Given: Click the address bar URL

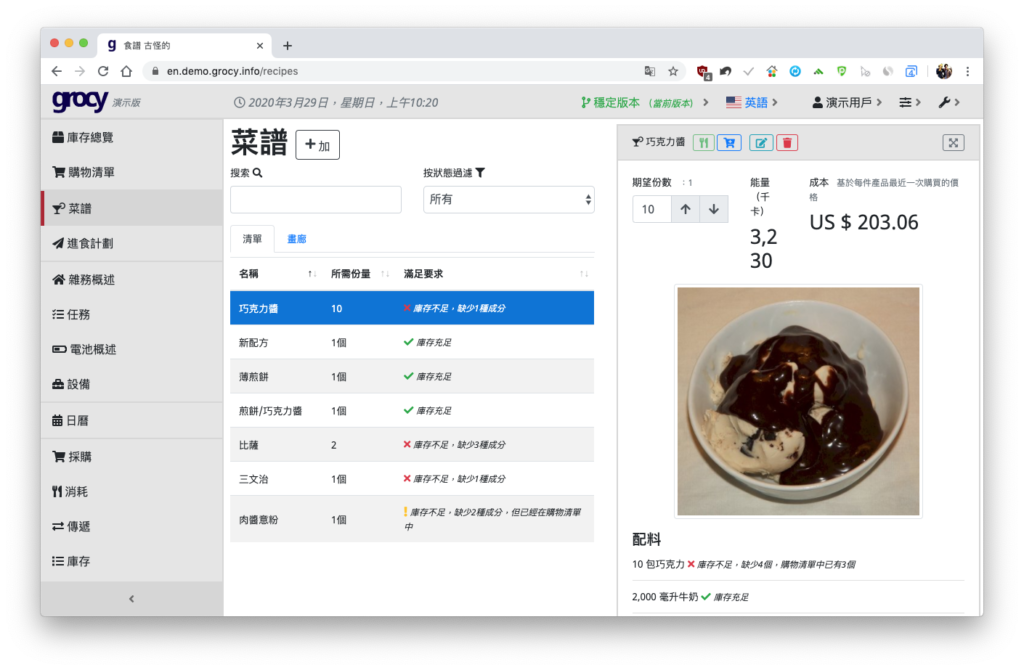Looking at the screenshot, I should pos(232,71).
